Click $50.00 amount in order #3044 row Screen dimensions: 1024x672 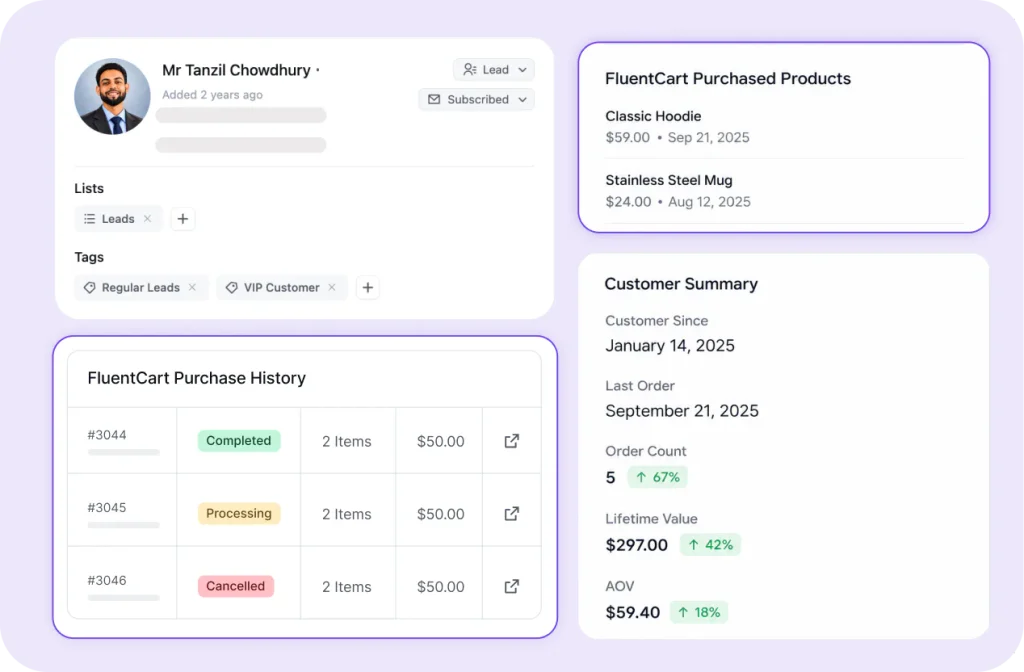(x=441, y=441)
